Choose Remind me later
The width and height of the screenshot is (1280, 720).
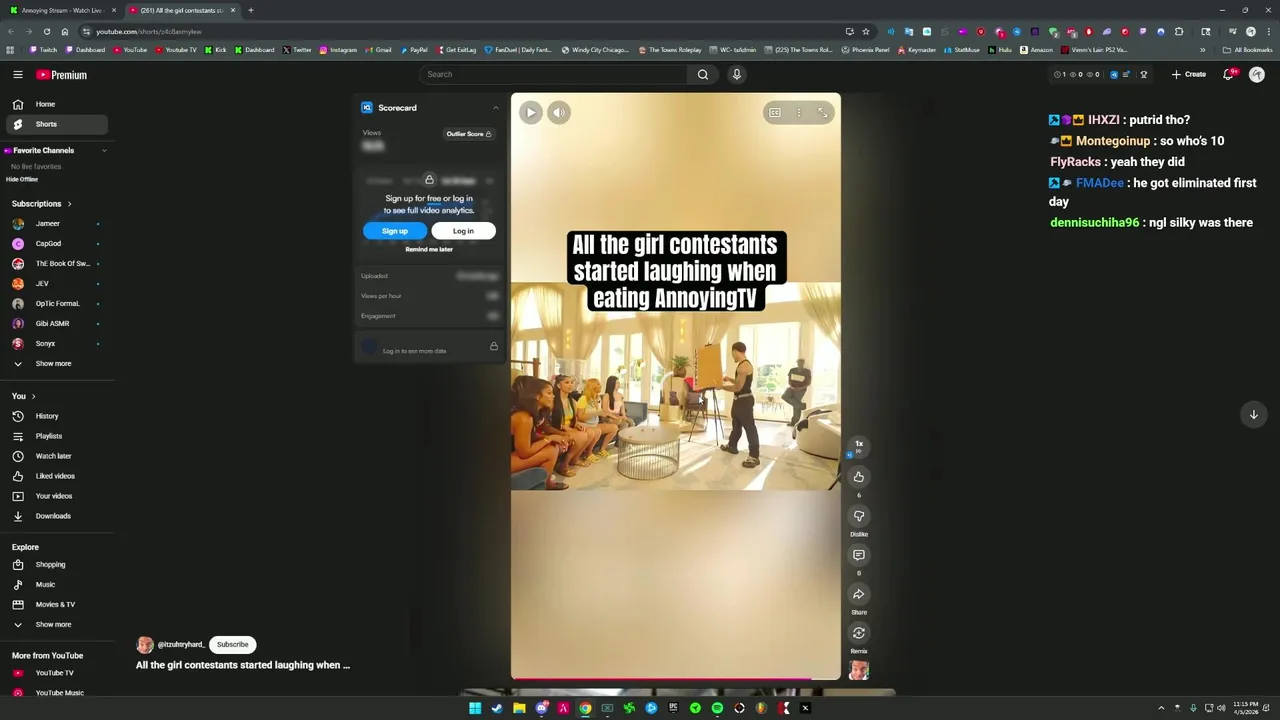coord(429,249)
